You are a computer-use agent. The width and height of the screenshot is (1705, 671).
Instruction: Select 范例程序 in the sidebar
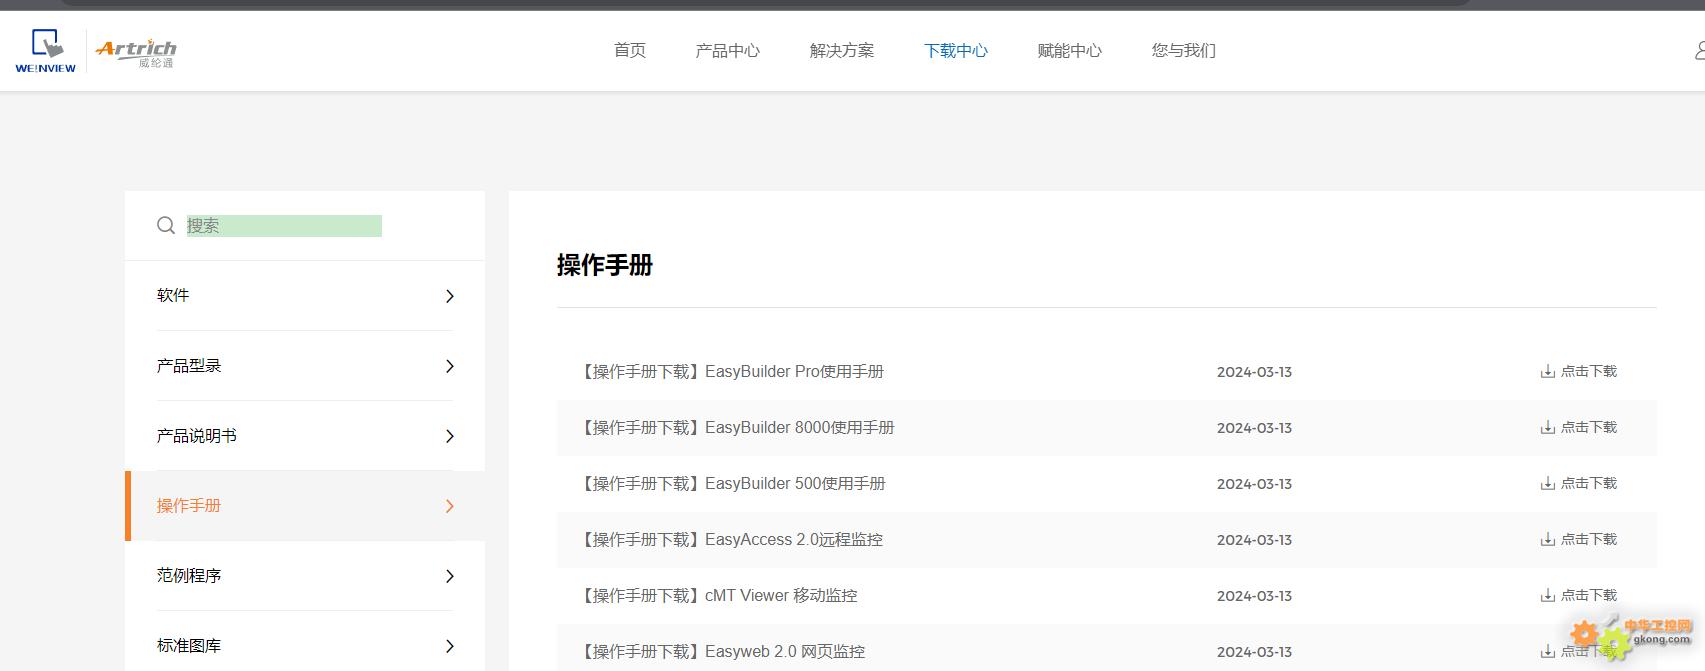(x=189, y=576)
